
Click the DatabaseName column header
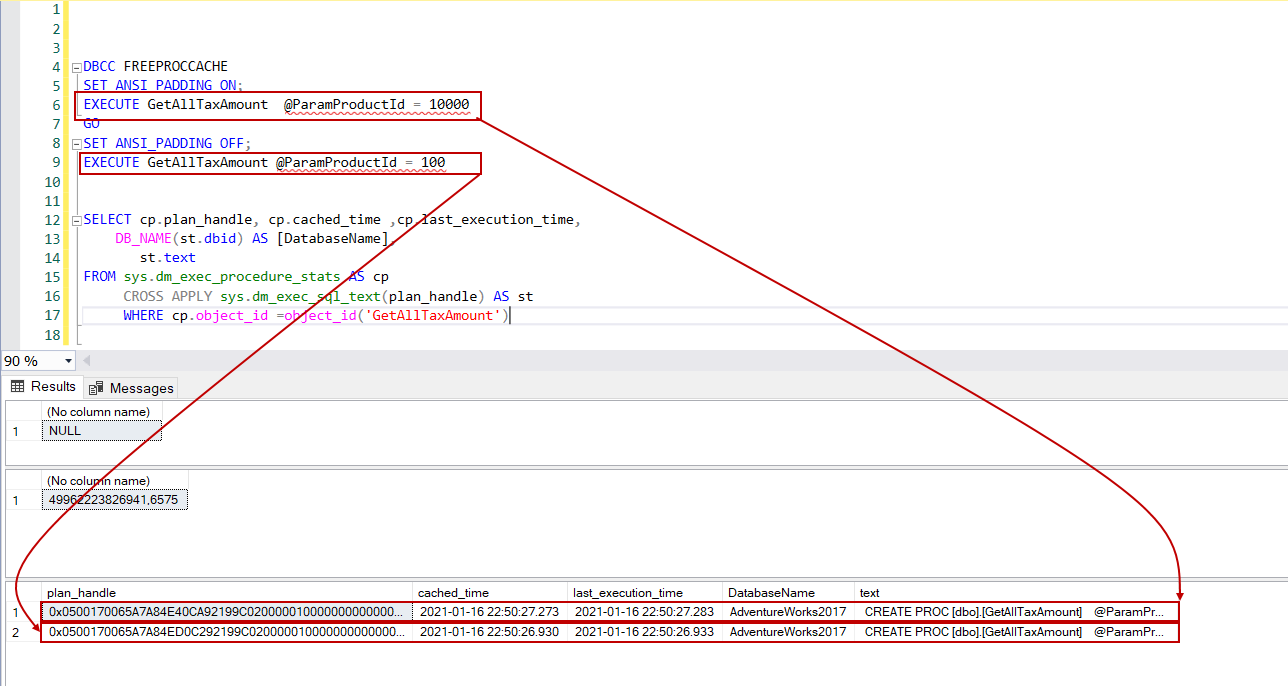click(790, 593)
